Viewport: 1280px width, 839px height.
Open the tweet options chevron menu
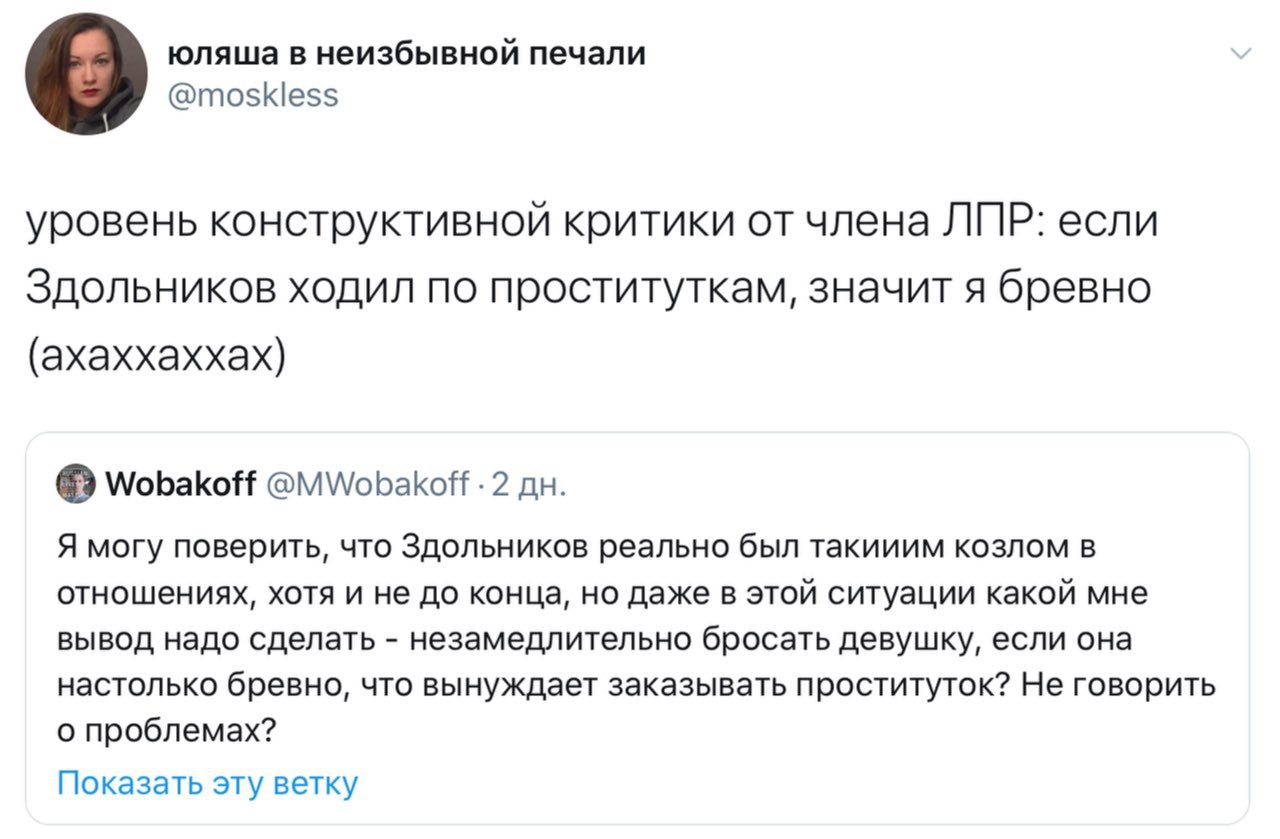(1241, 54)
